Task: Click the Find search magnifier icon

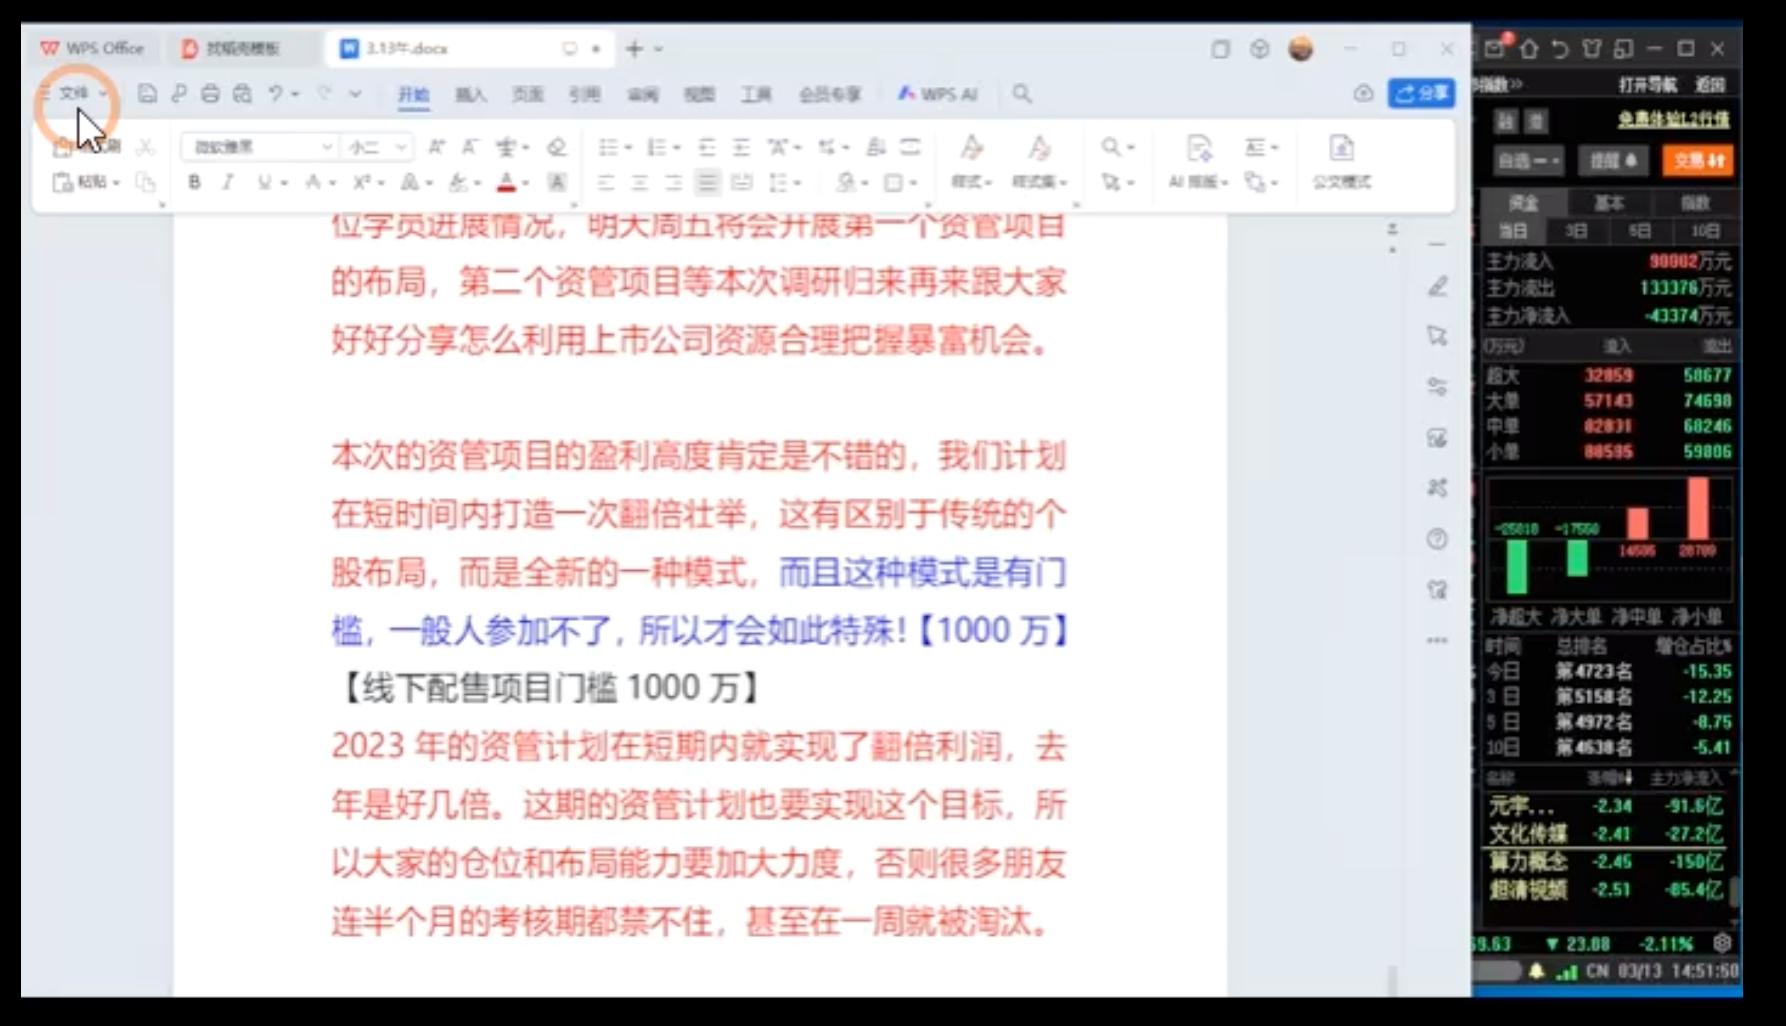Action: coord(1109,146)
